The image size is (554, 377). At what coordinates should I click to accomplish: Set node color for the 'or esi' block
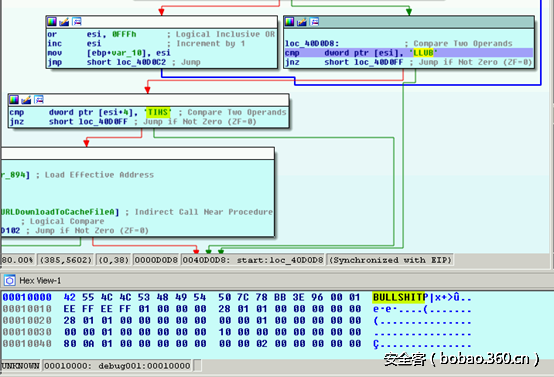(x=52, y=22)
